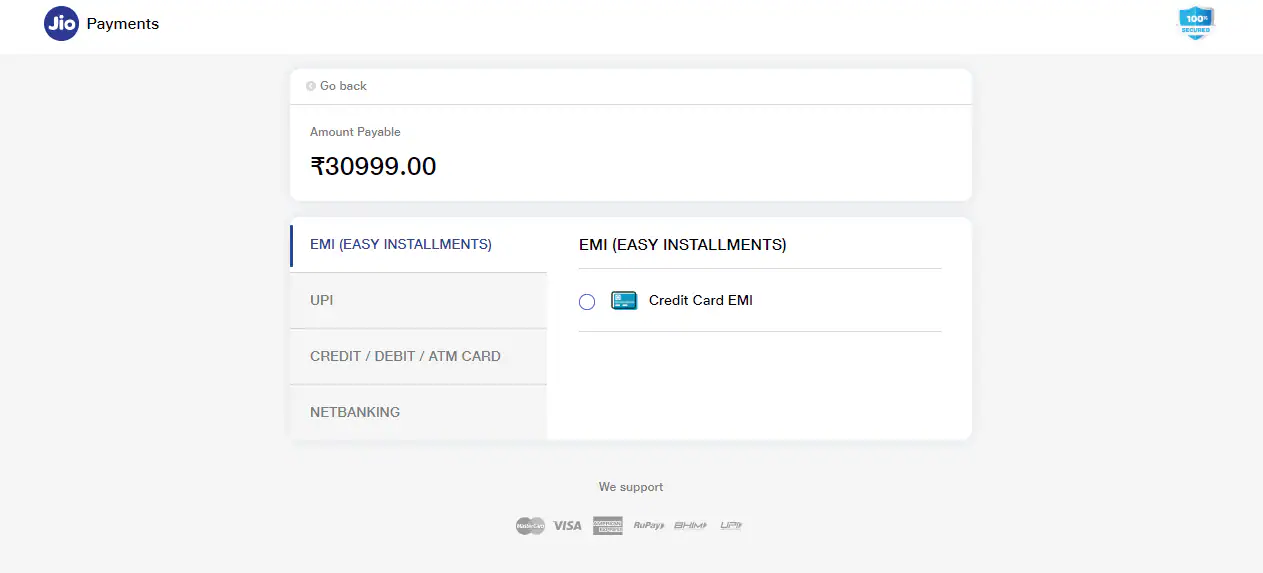
Task: Click the BHIM logo in the footer
Action: [x=690, y=525]
